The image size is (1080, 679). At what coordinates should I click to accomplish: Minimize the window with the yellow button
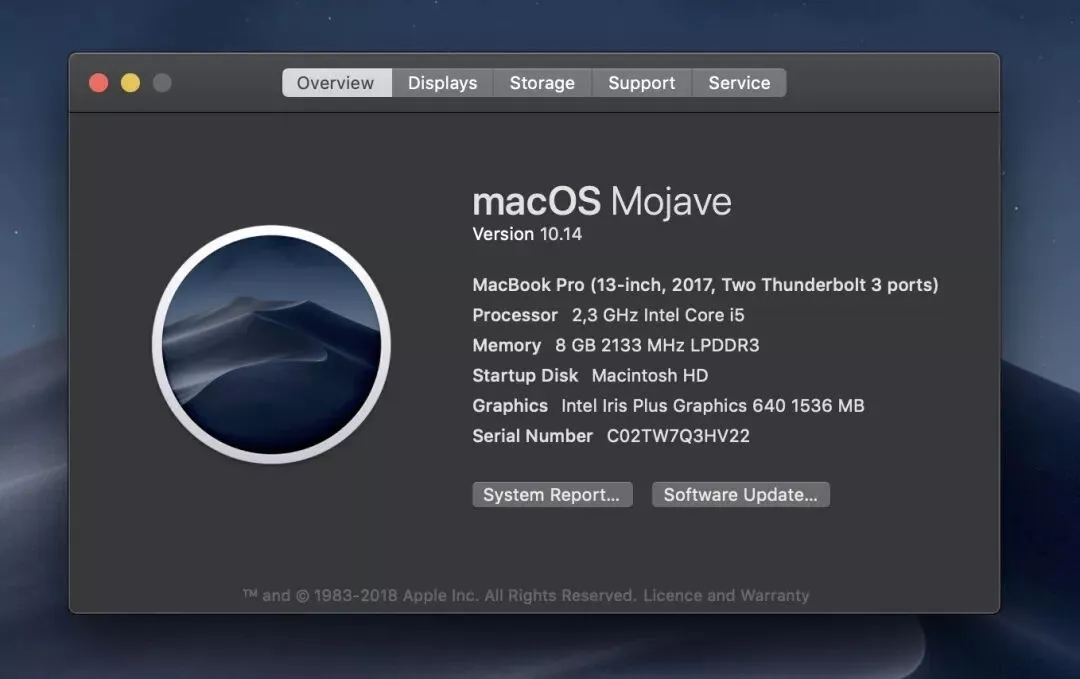pyautogui.click(x=130, y=83)
